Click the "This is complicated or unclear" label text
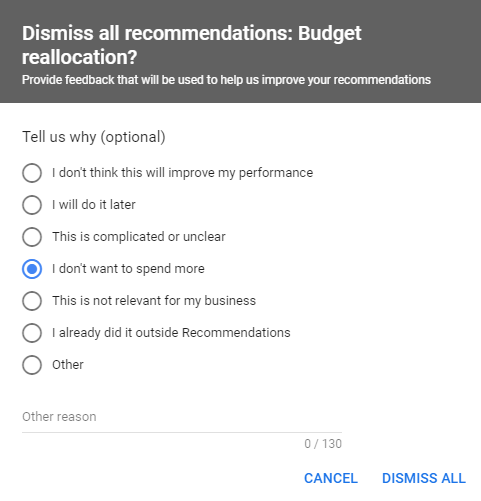The width and height of the screenshot is (481, 501). (x=139, y=237)
